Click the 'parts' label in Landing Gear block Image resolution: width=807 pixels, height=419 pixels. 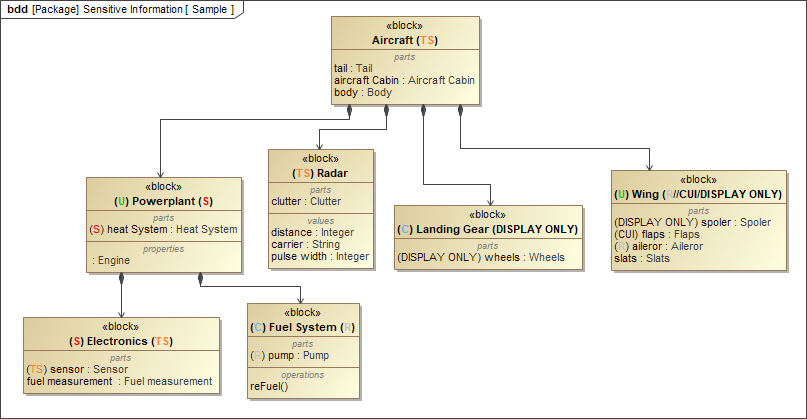[487, 246]
